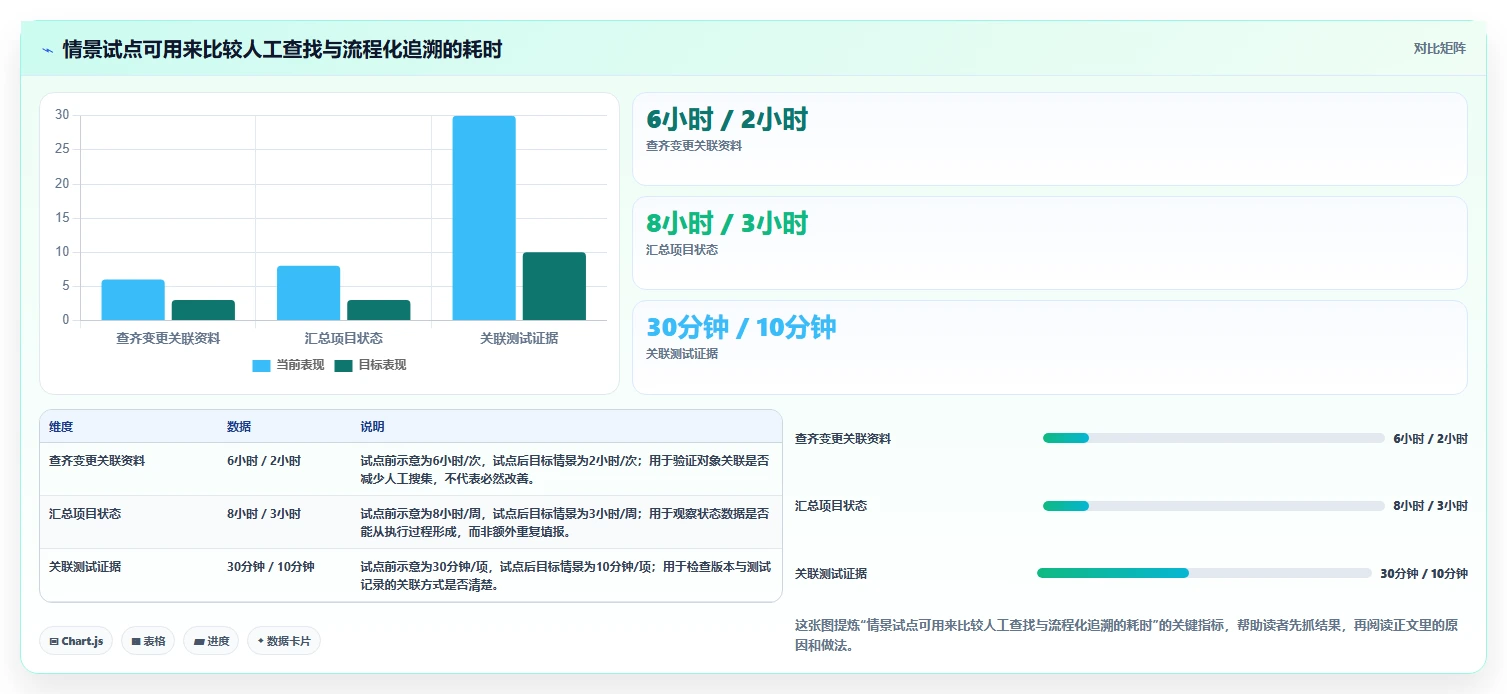
Task: Click the progress bar for 查齐变更关联资料
Action: point(1213,438)
